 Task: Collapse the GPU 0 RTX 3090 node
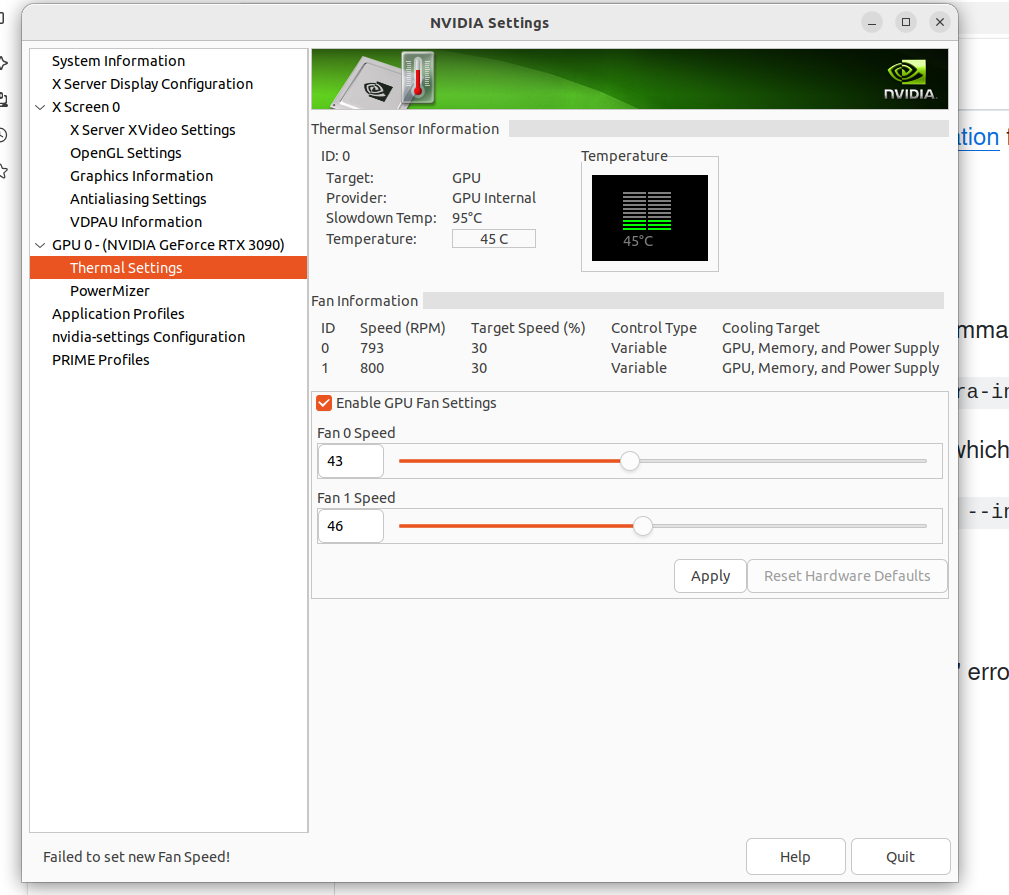pos(40,245)
